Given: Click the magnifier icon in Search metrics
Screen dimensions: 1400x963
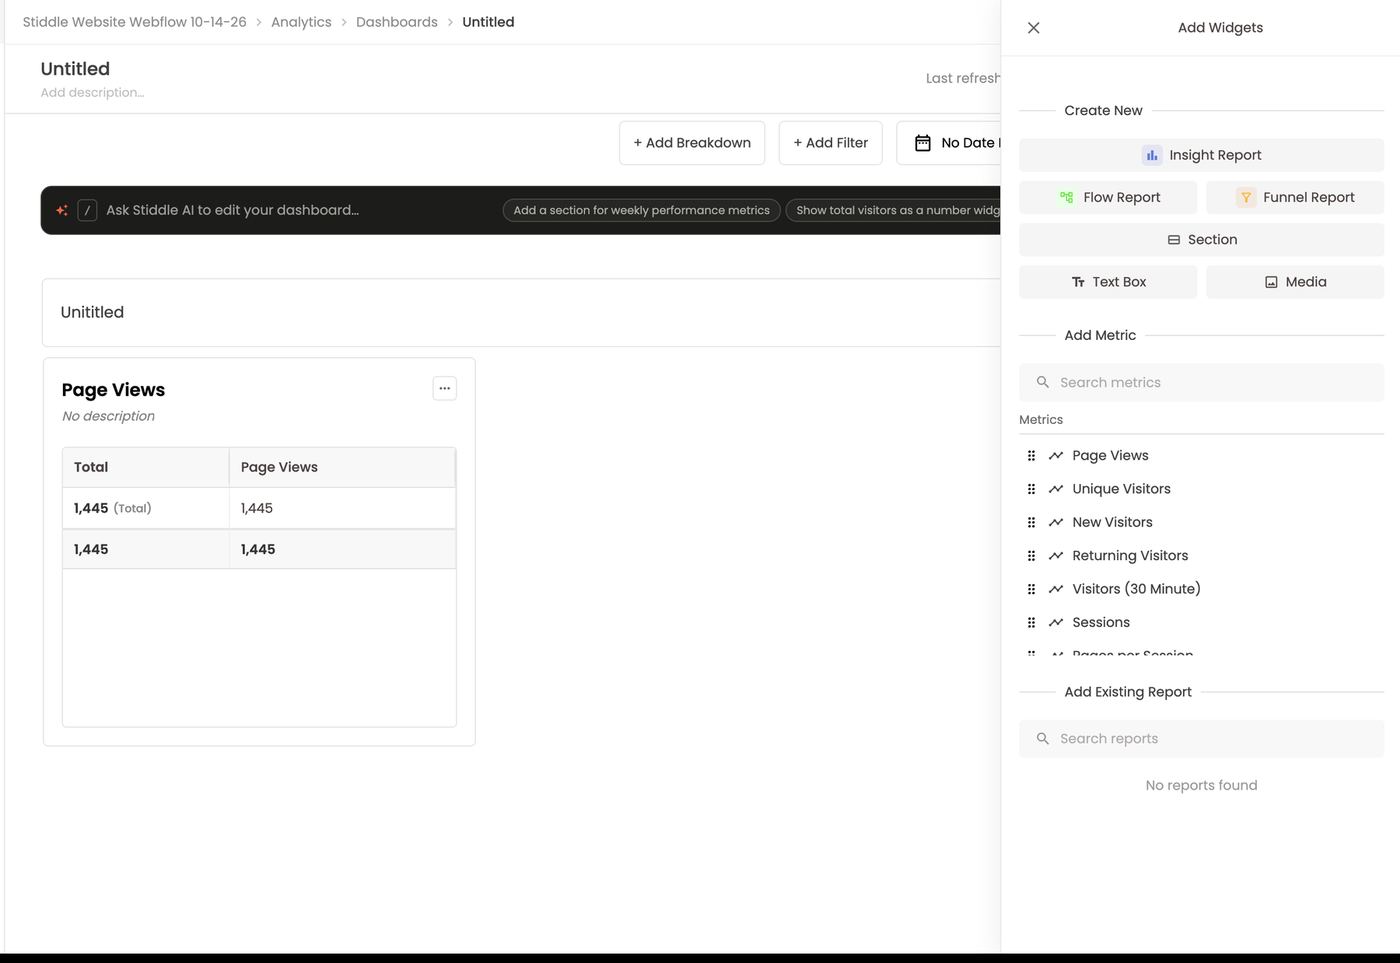Looking at the screenshot, I should [1043, 382].
